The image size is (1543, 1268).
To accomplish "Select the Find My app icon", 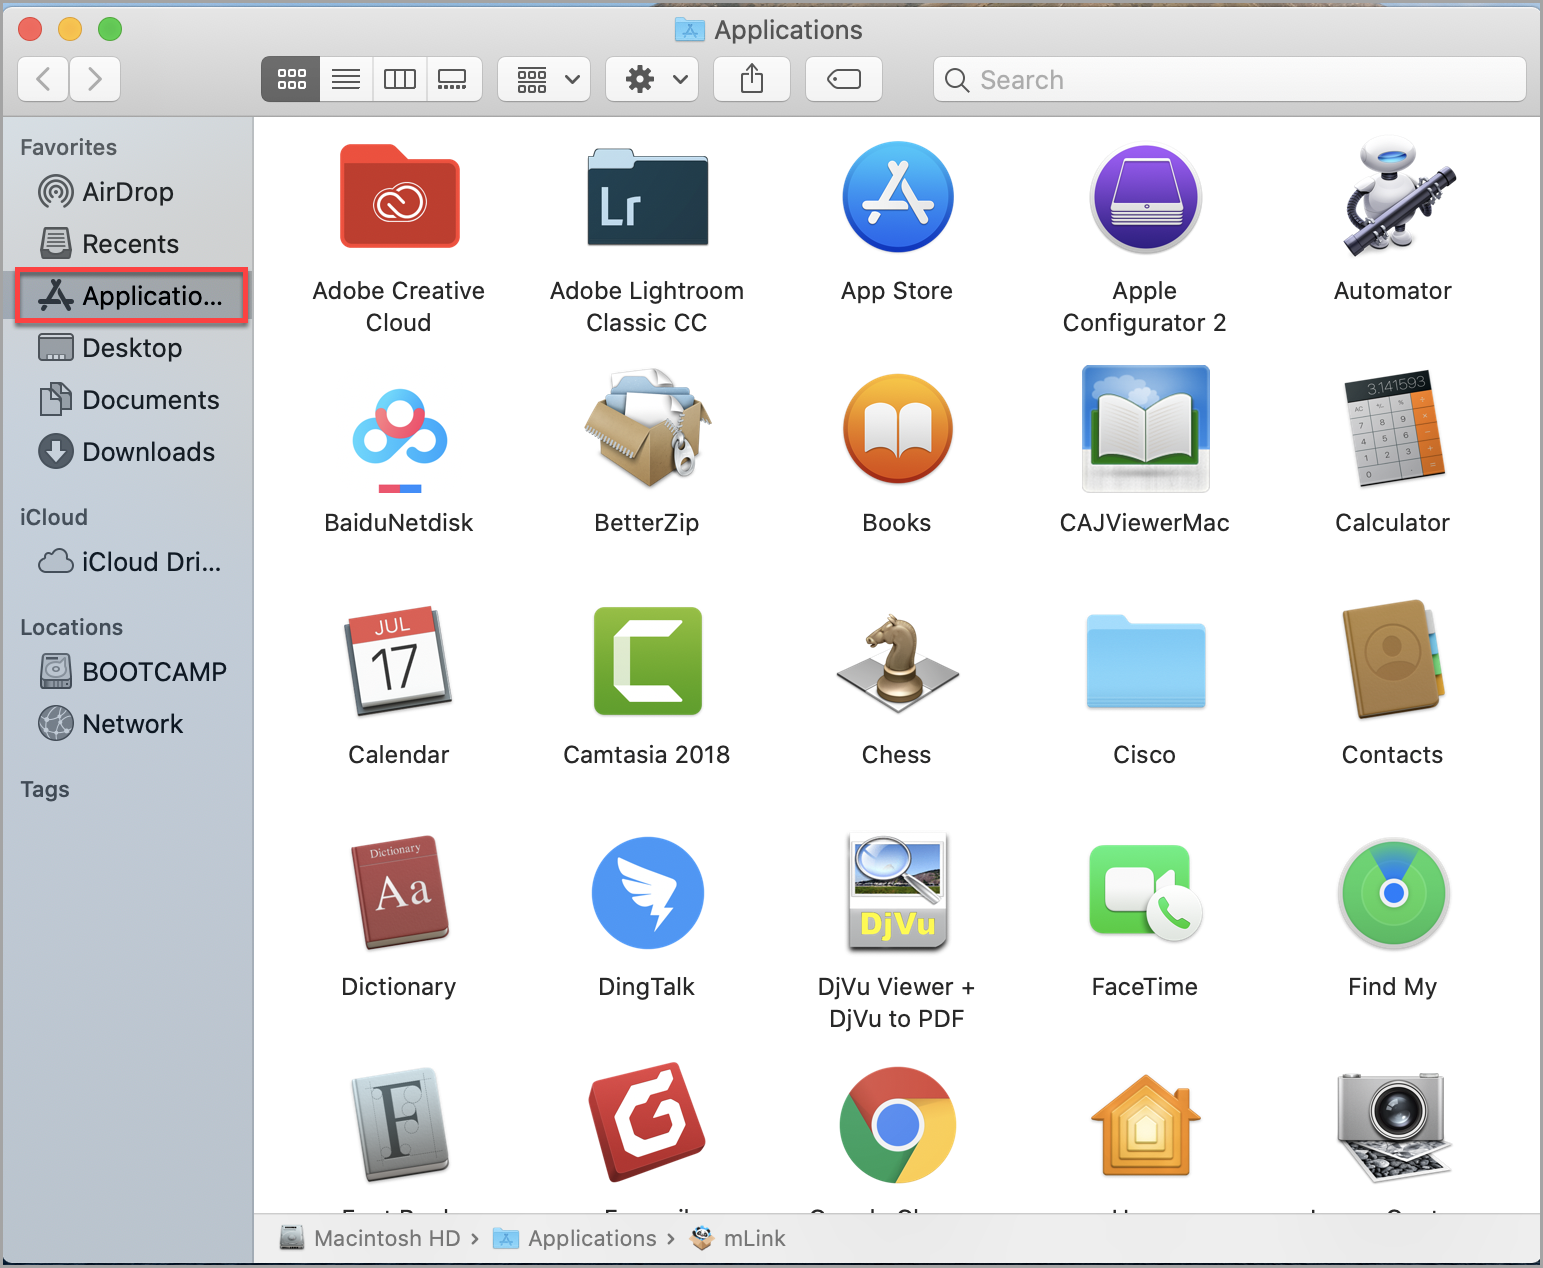I will pos(1393,893).
